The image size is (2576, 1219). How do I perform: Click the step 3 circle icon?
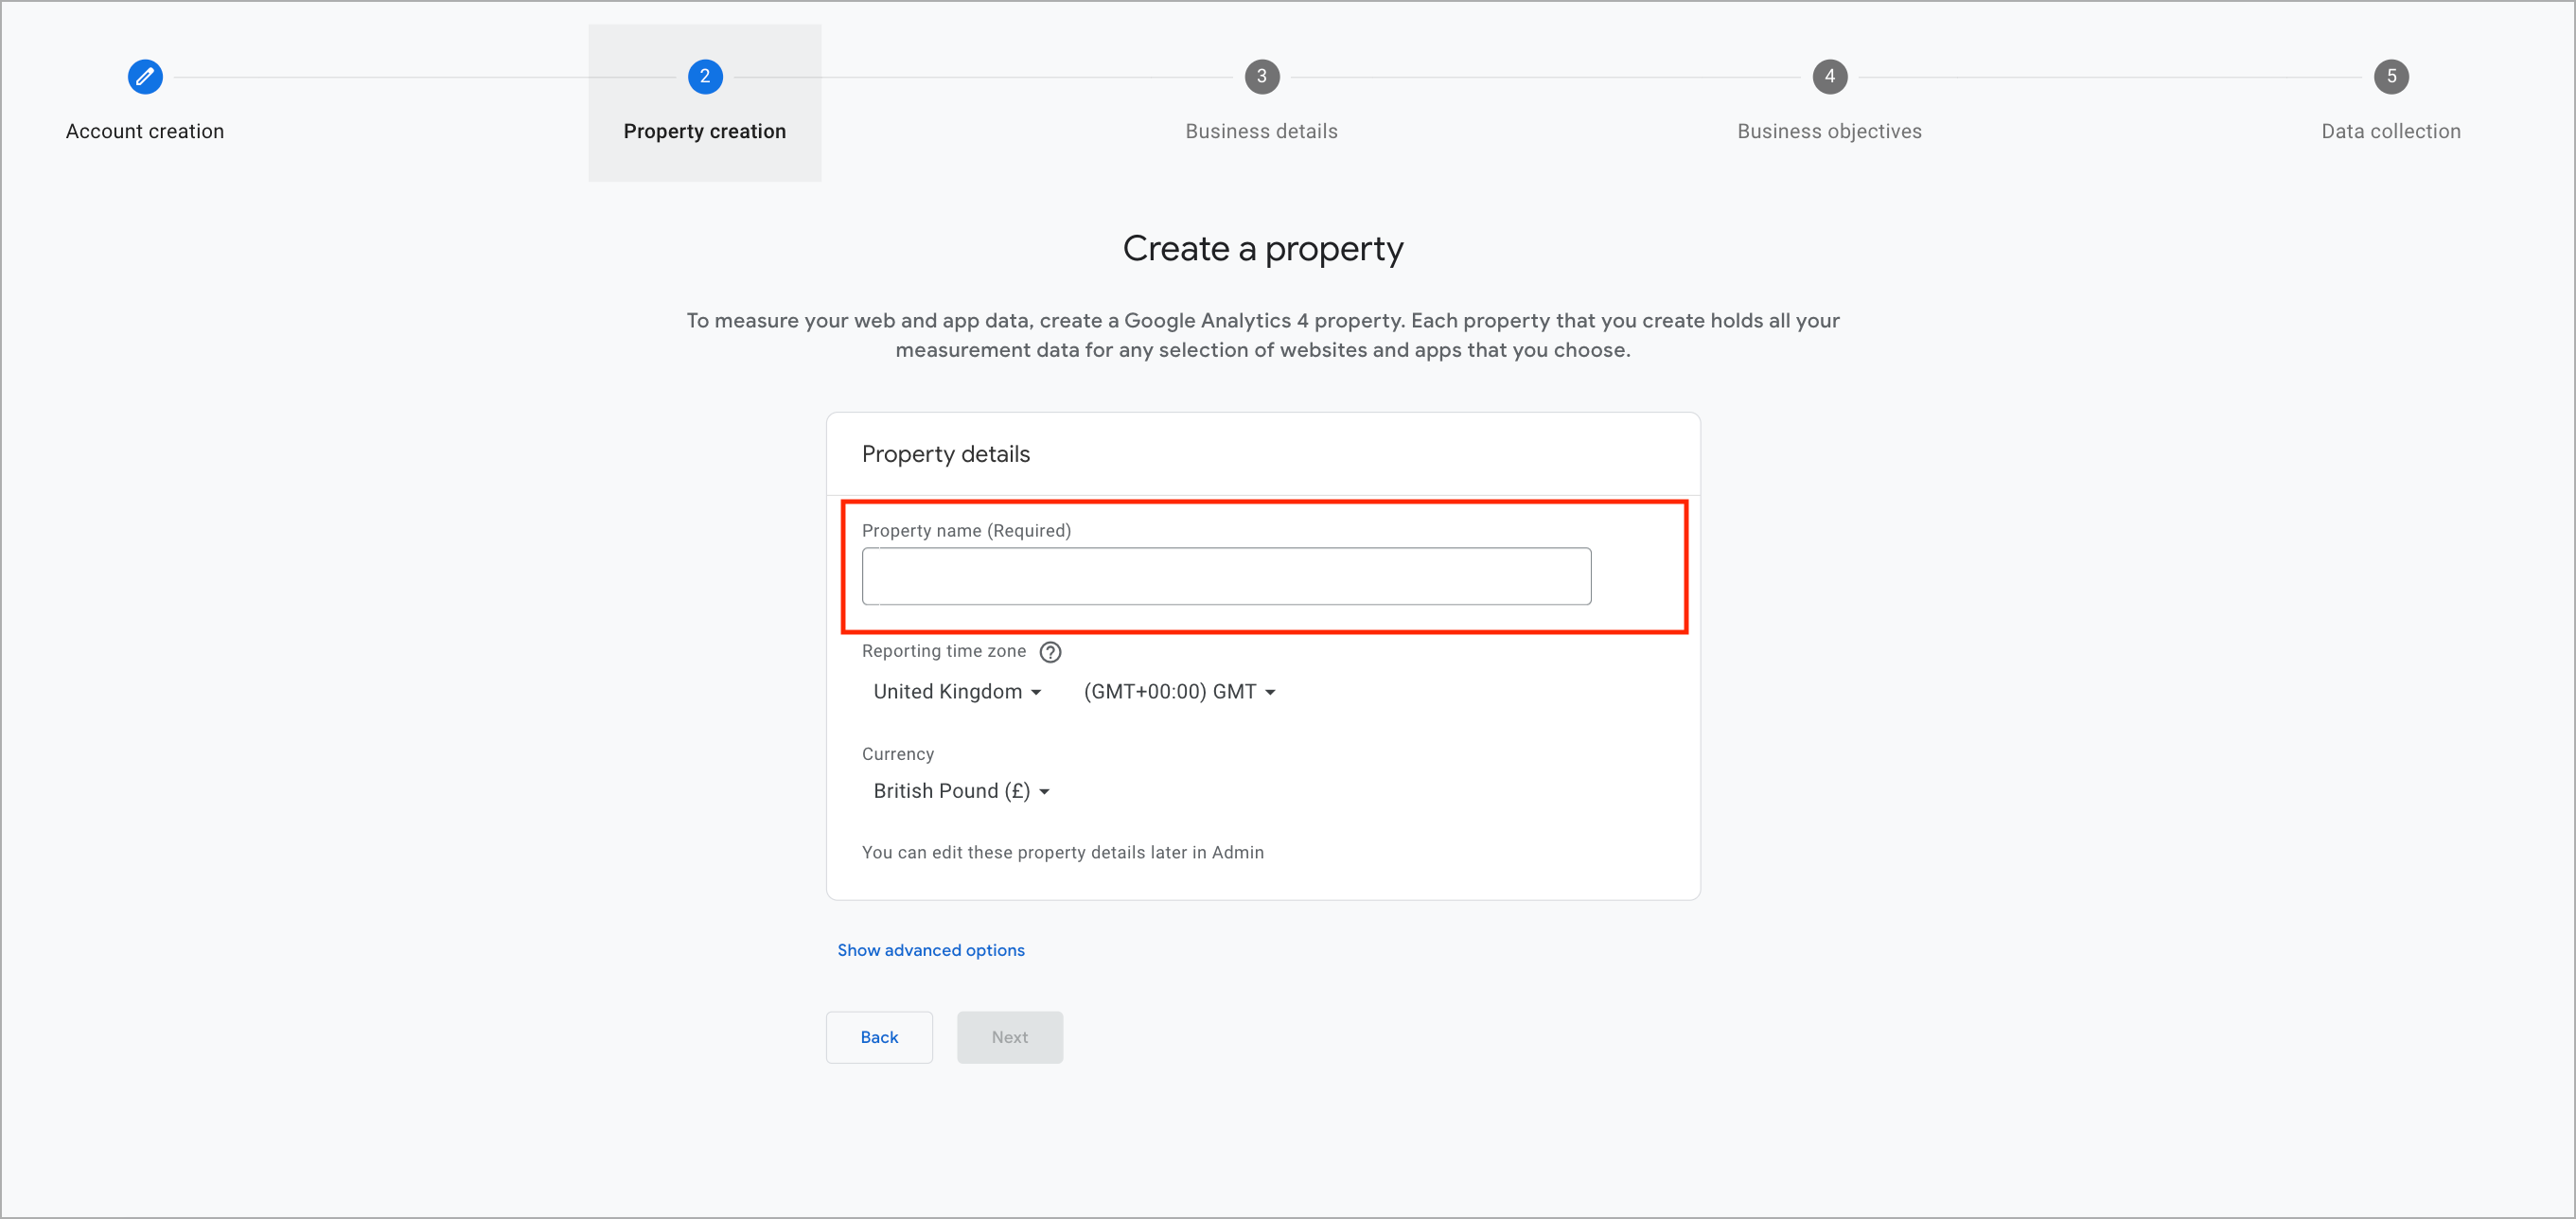[1262, 76]
